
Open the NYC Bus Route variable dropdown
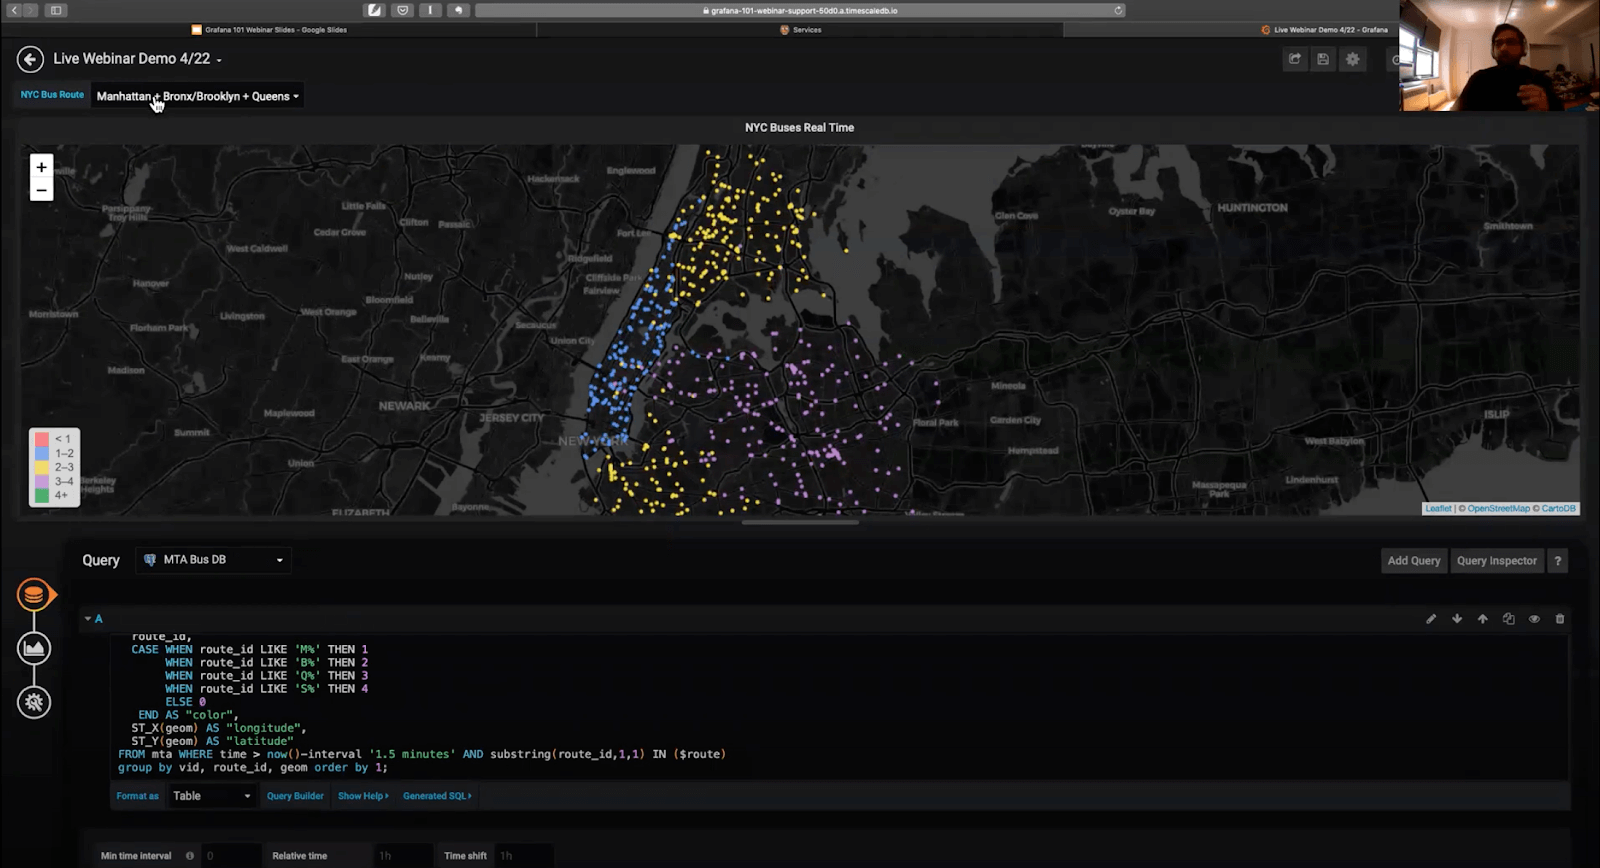tap(197, 97)
